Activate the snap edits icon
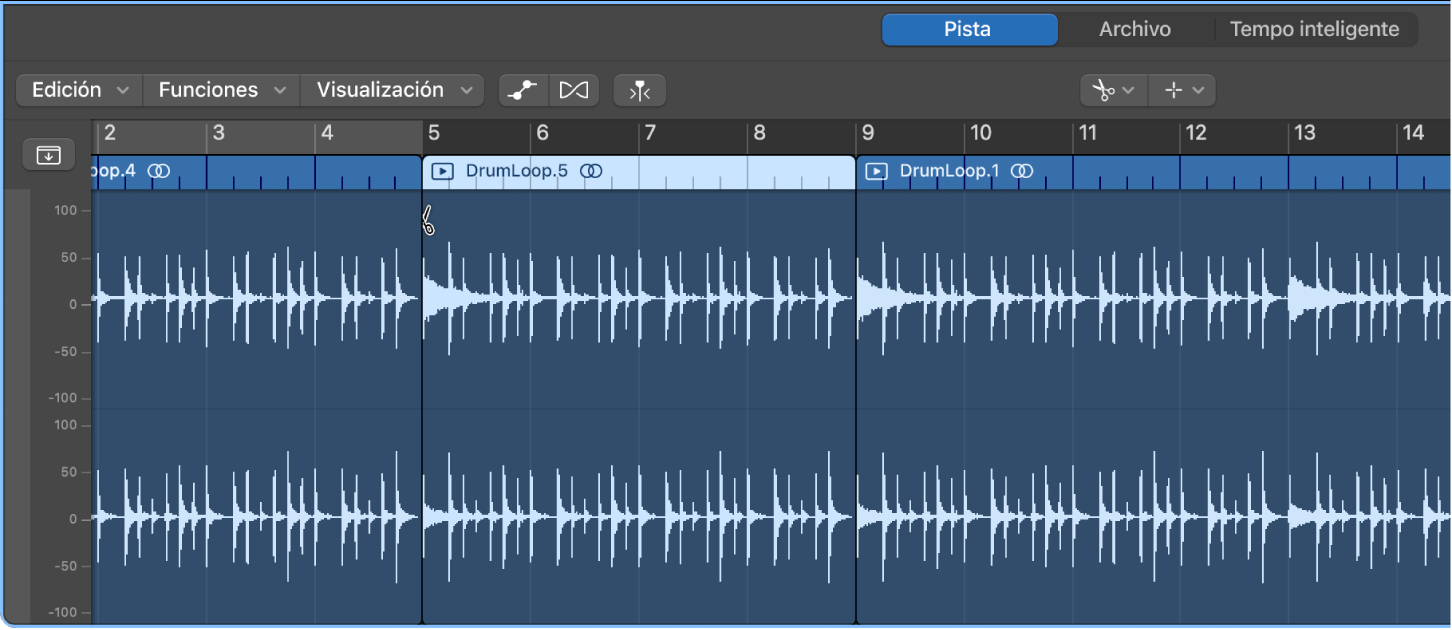The height and width of the screenshot is (630, 1452). [x=639, y=90]
